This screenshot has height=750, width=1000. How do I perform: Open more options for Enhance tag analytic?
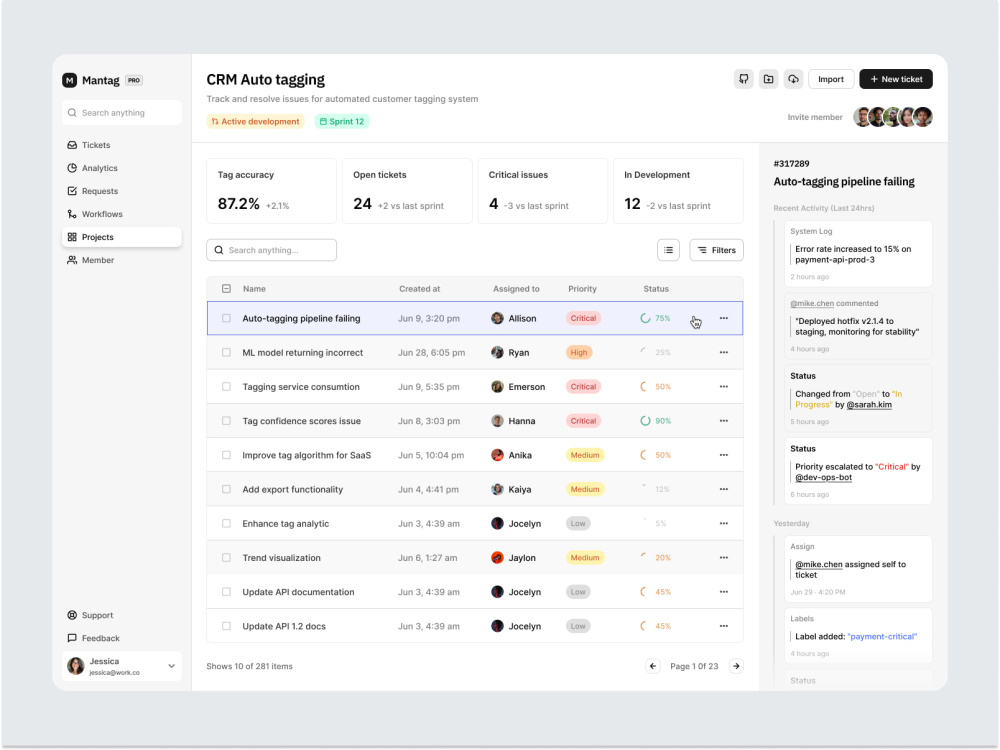coord(724,524)
